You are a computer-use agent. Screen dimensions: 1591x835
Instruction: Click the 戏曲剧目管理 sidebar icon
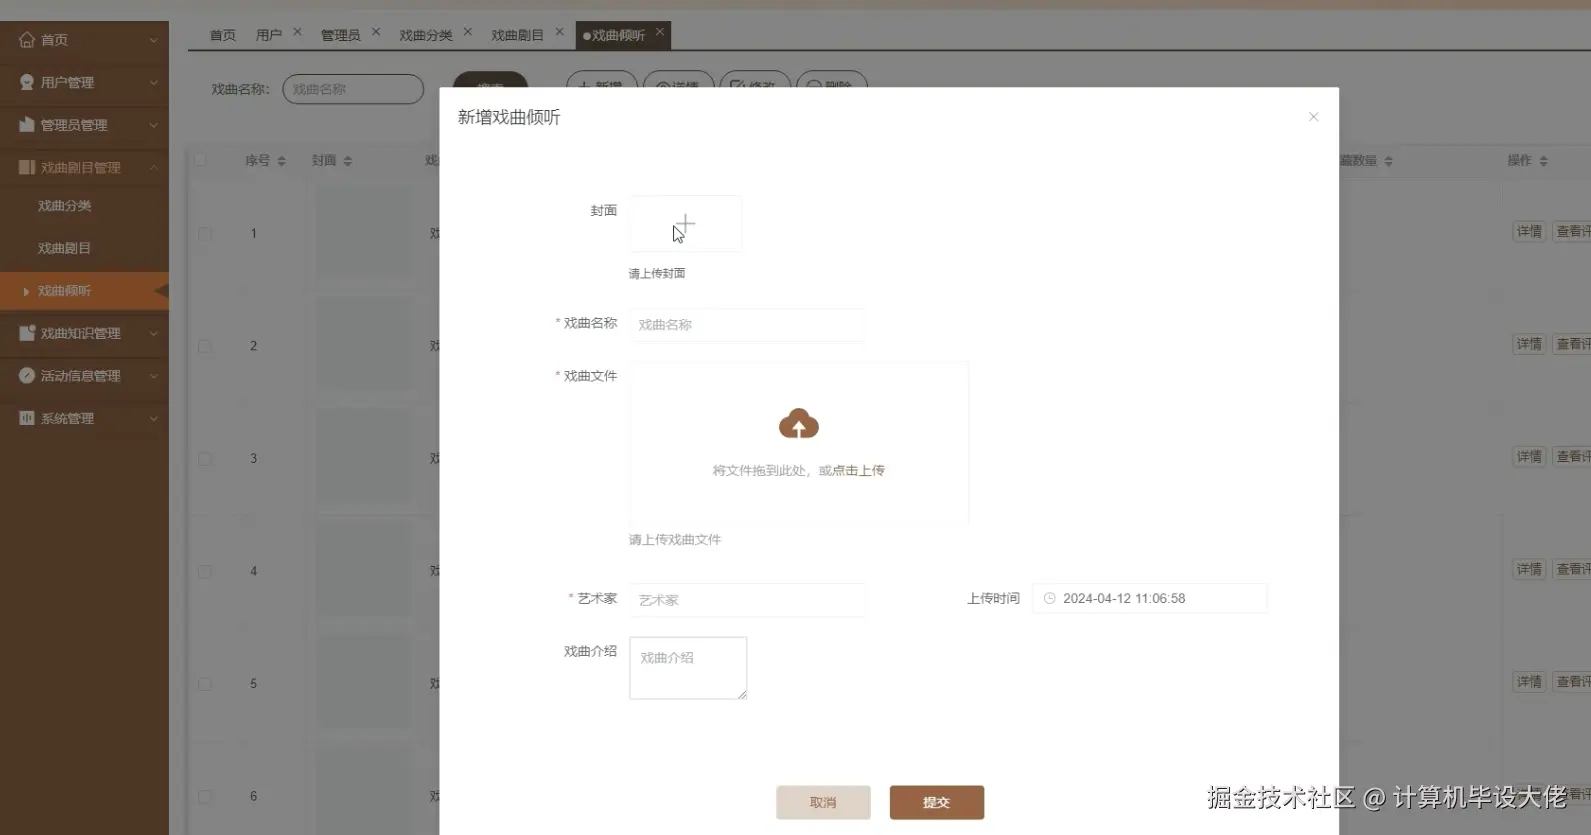[27, 167]
